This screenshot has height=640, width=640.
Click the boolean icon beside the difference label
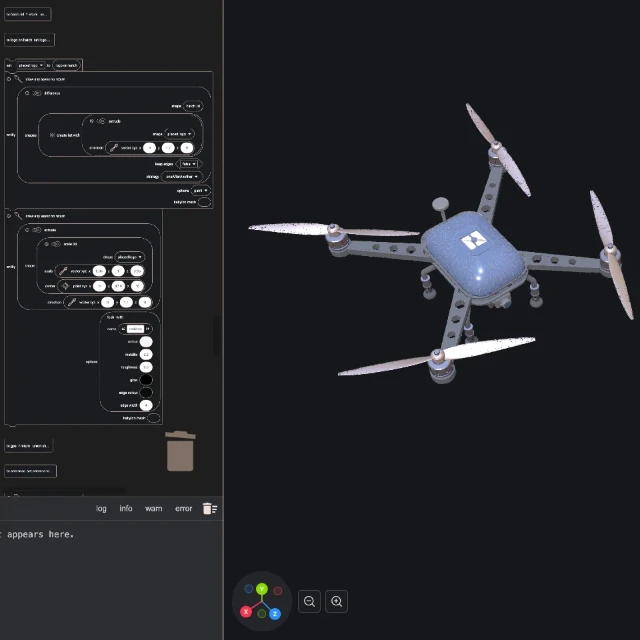click(x=37, y=93)
